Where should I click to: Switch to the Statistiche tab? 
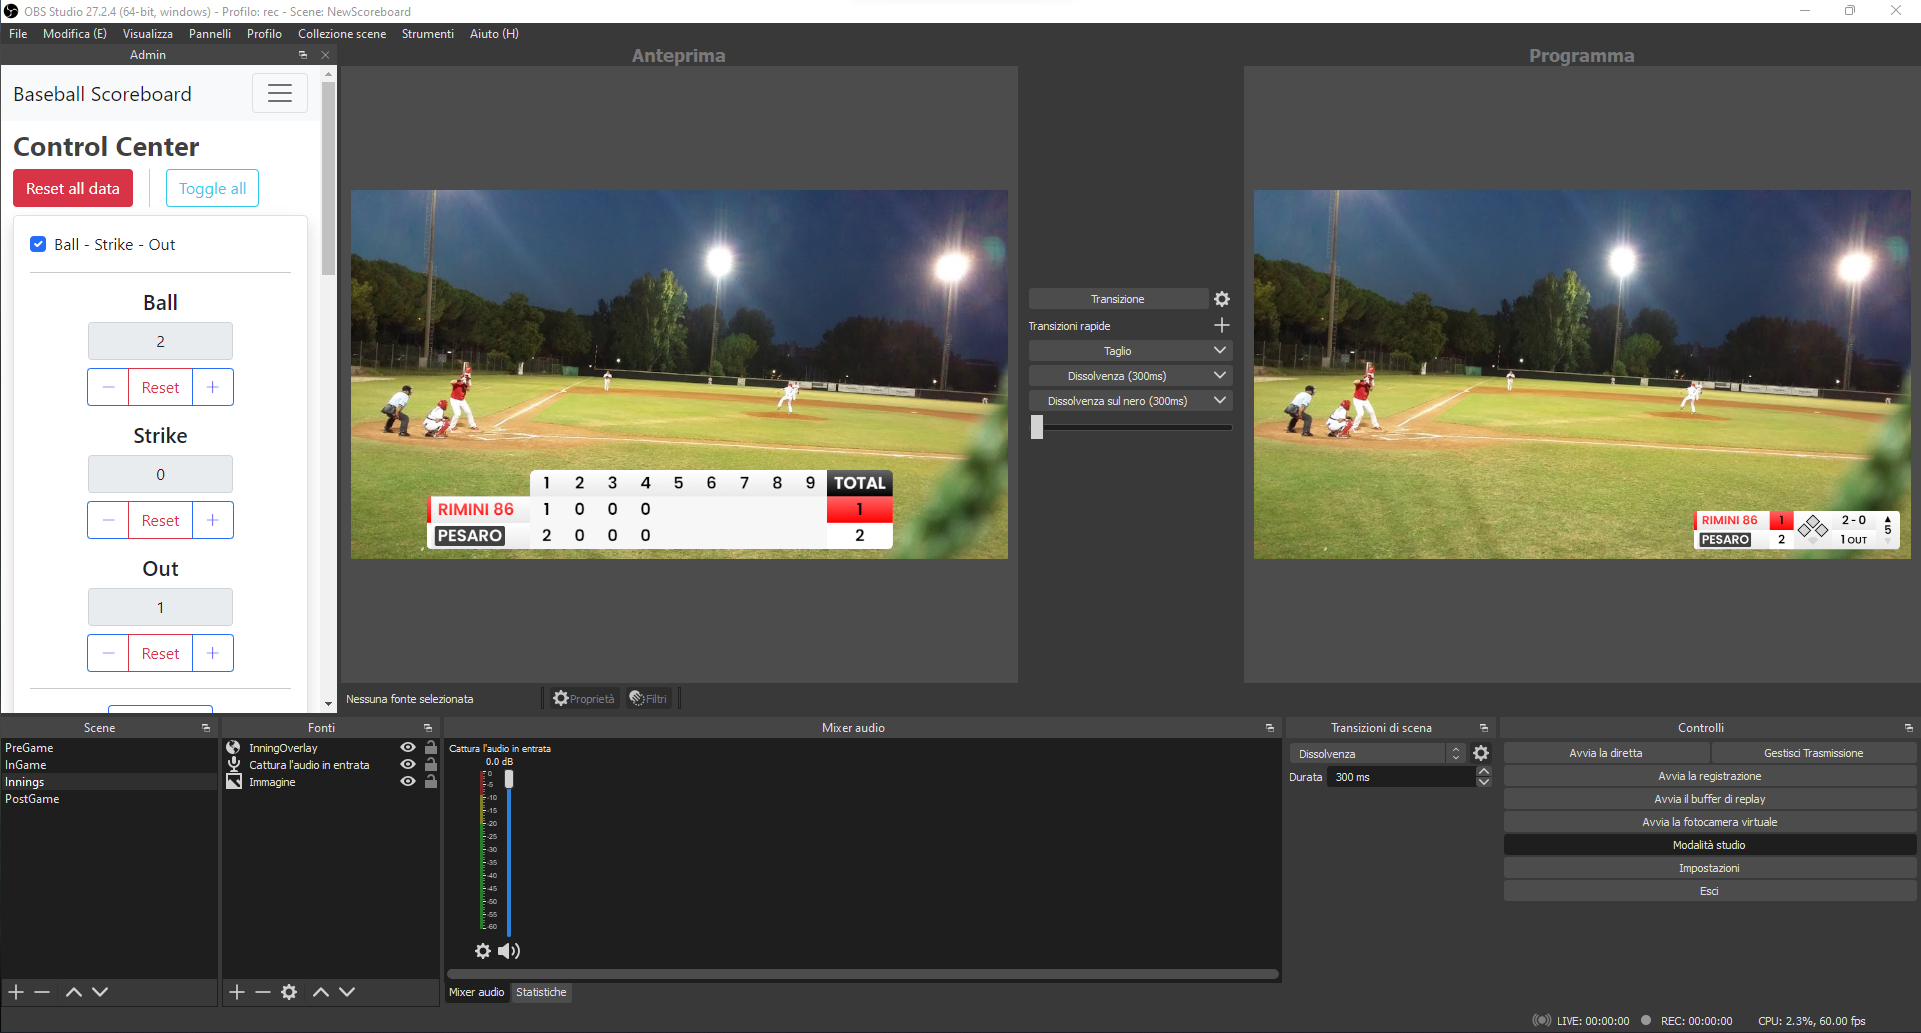point(541,993)
